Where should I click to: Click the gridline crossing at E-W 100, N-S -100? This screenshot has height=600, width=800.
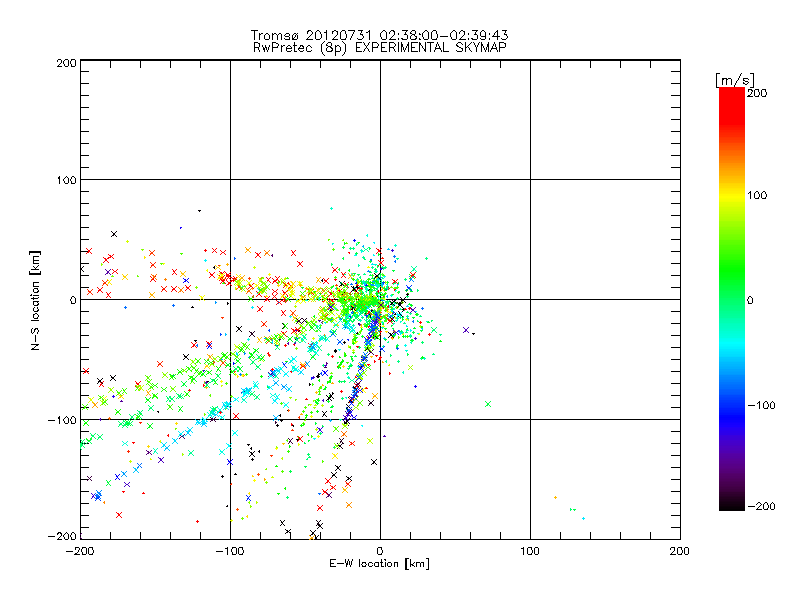point(530,419)
